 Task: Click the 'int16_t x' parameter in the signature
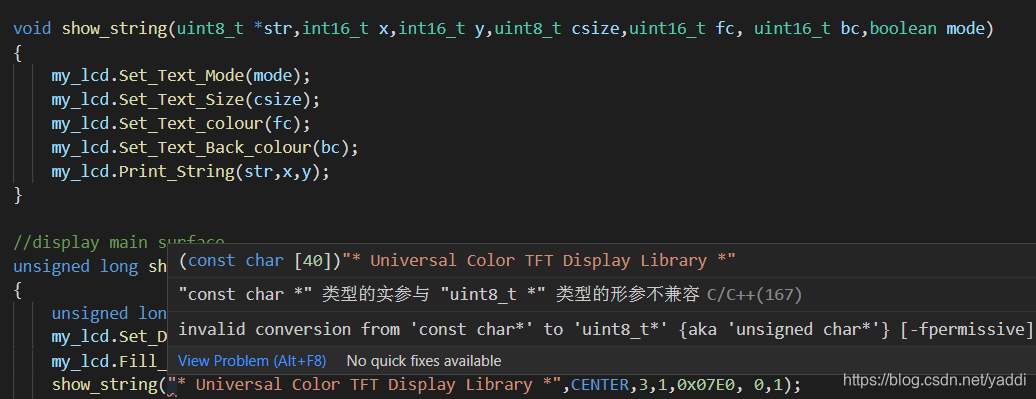(346, 29)
